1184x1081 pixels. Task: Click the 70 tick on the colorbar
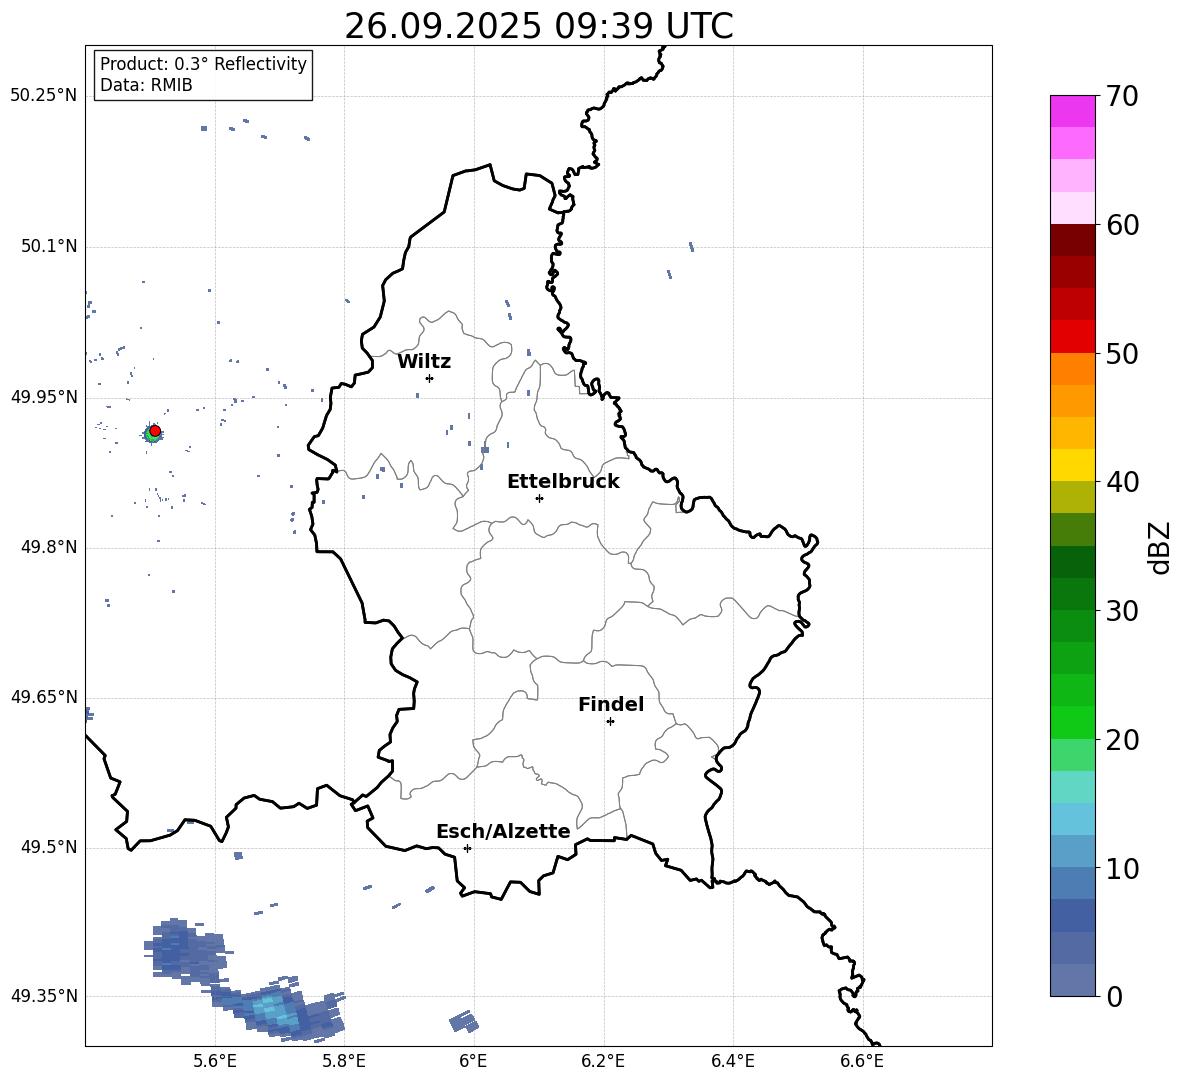[1122, 96]
